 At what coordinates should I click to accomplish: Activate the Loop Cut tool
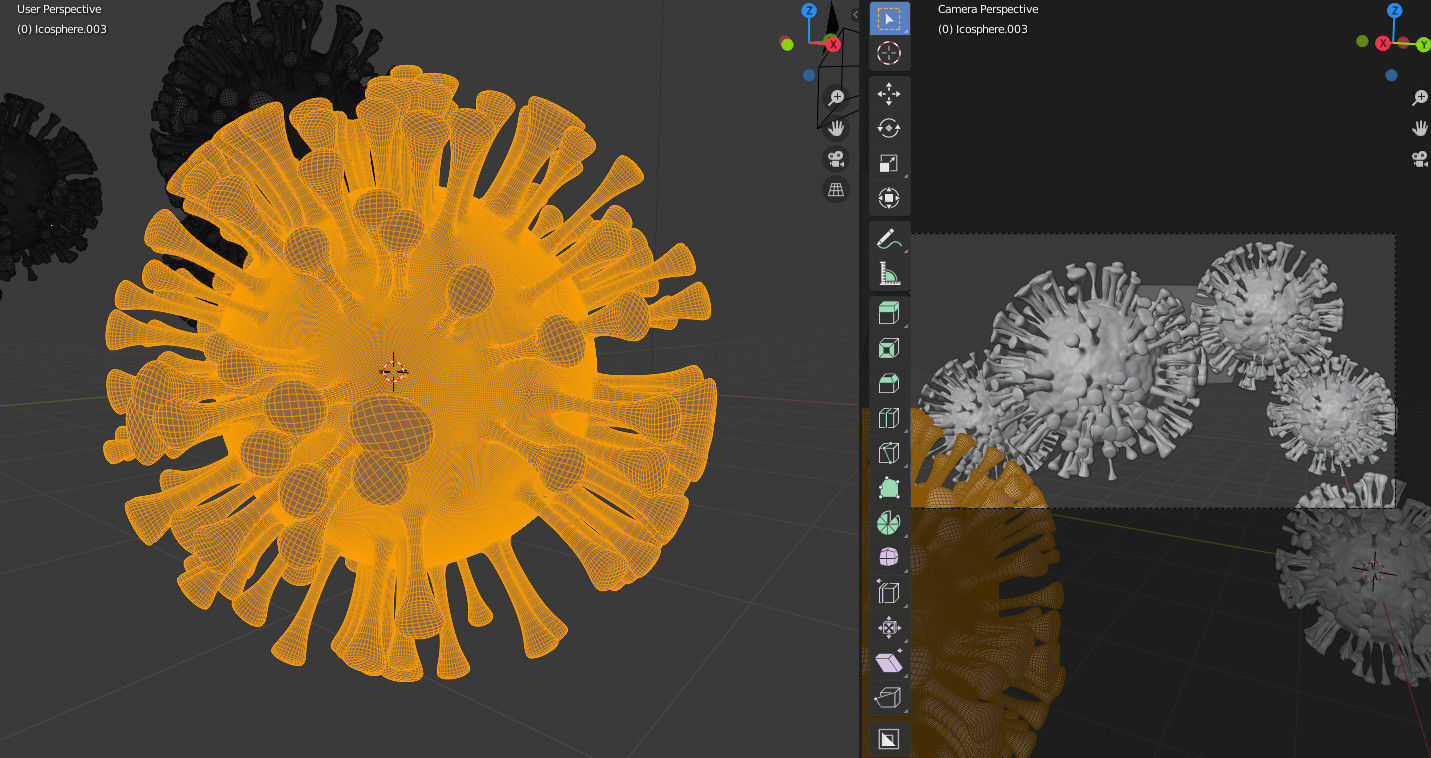tap(889, 417)
